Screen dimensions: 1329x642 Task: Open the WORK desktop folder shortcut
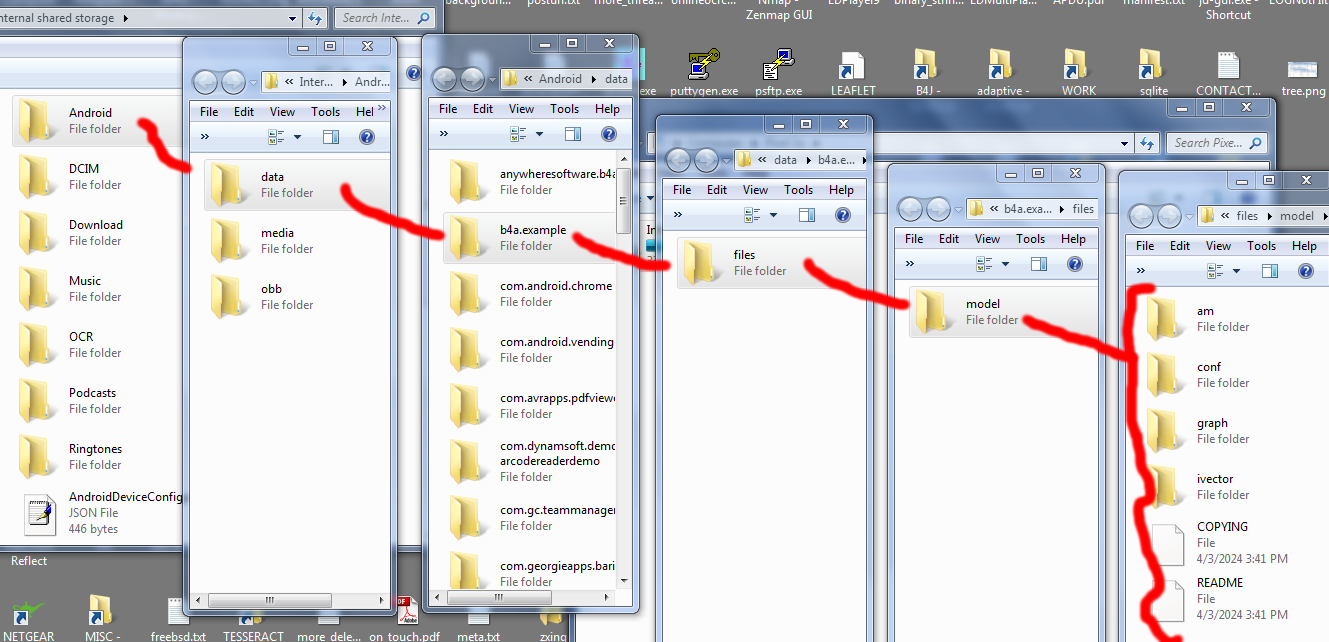1078,73
